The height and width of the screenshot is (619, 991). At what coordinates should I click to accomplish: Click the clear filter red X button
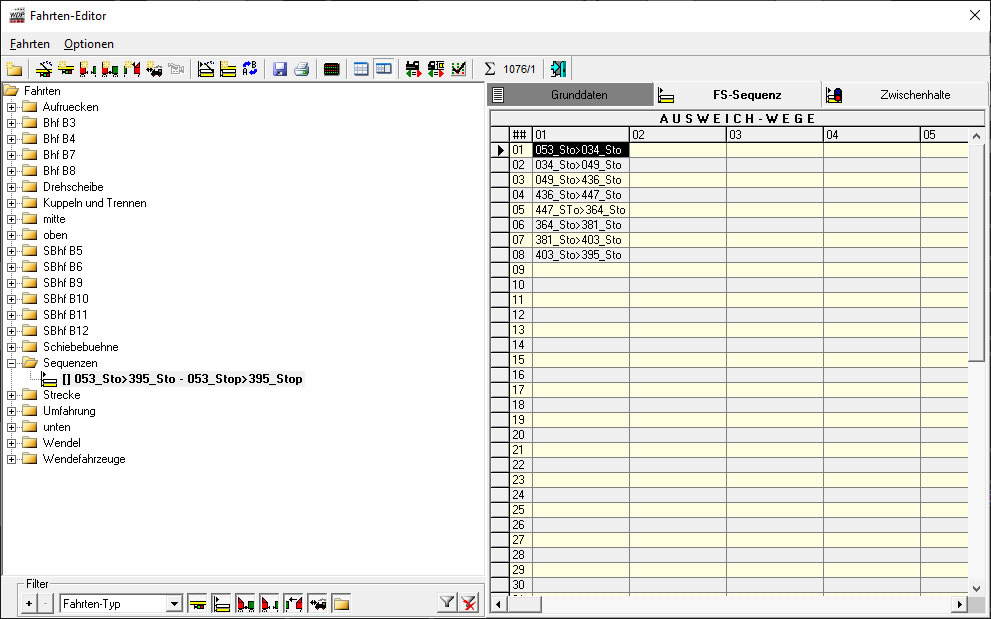pos(469,603)
